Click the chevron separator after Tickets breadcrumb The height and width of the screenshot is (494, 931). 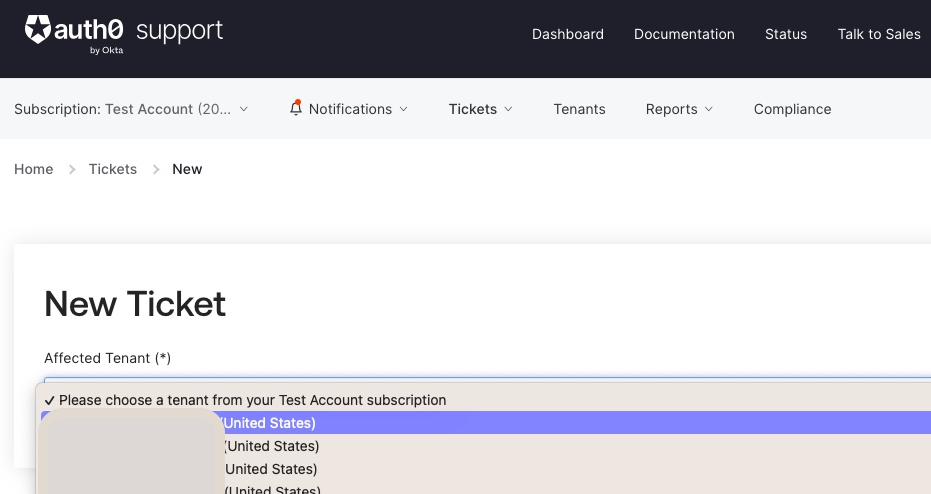click(x=156, y=170)
